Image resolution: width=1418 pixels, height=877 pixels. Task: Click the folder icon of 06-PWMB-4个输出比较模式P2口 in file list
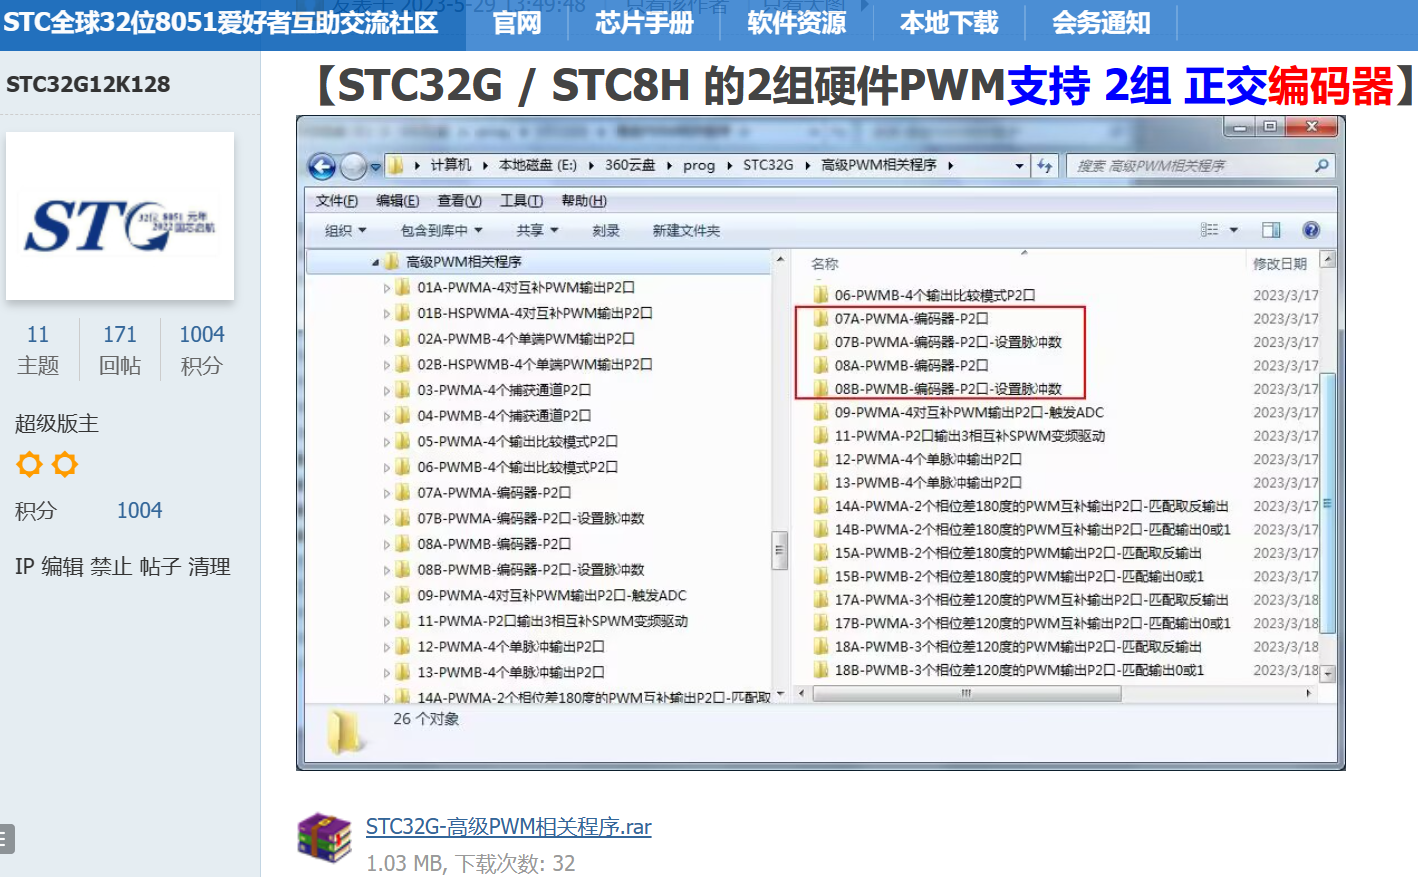[821, 295]
